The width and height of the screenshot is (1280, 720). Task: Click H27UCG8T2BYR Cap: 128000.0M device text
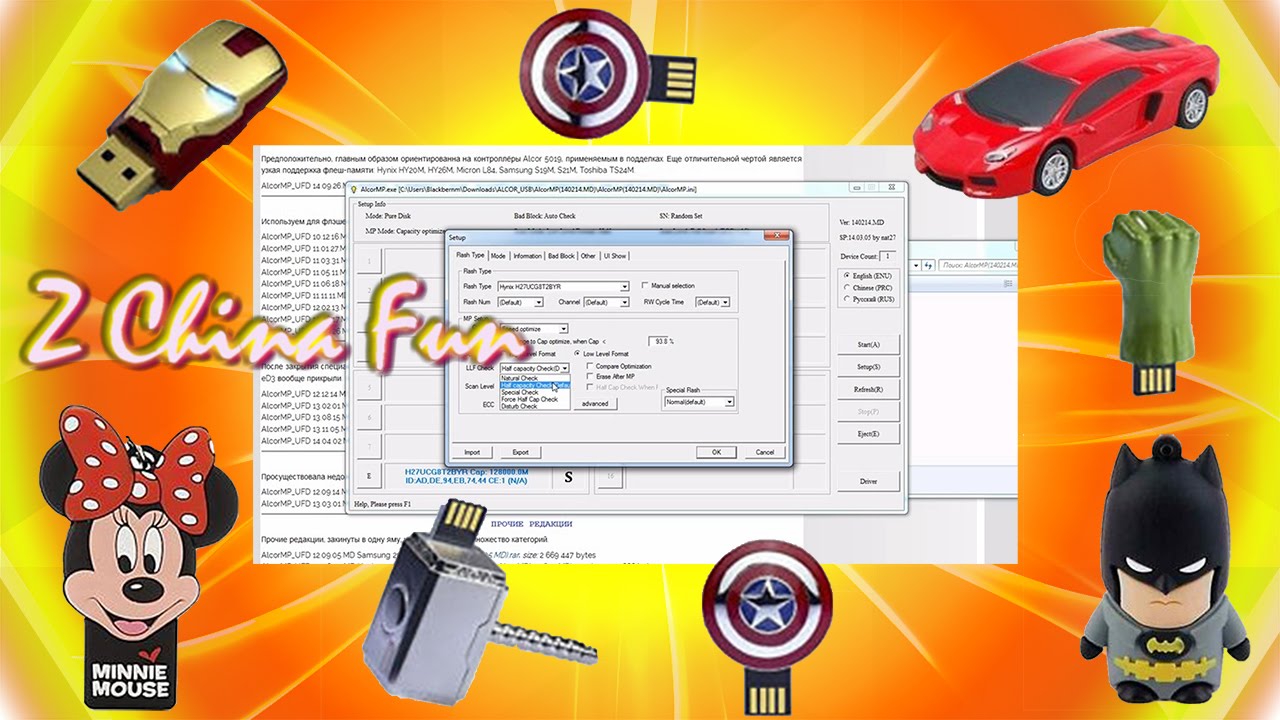[466, 471]
